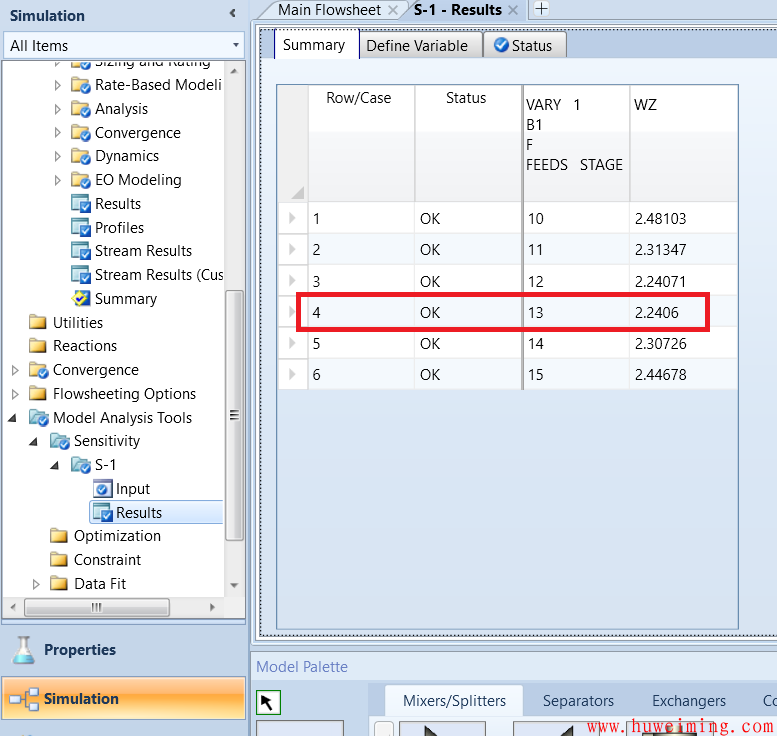777x736 pixels.
Task: Click the navigation tree horizontal scrollbar
Action: tap(96, 607)
